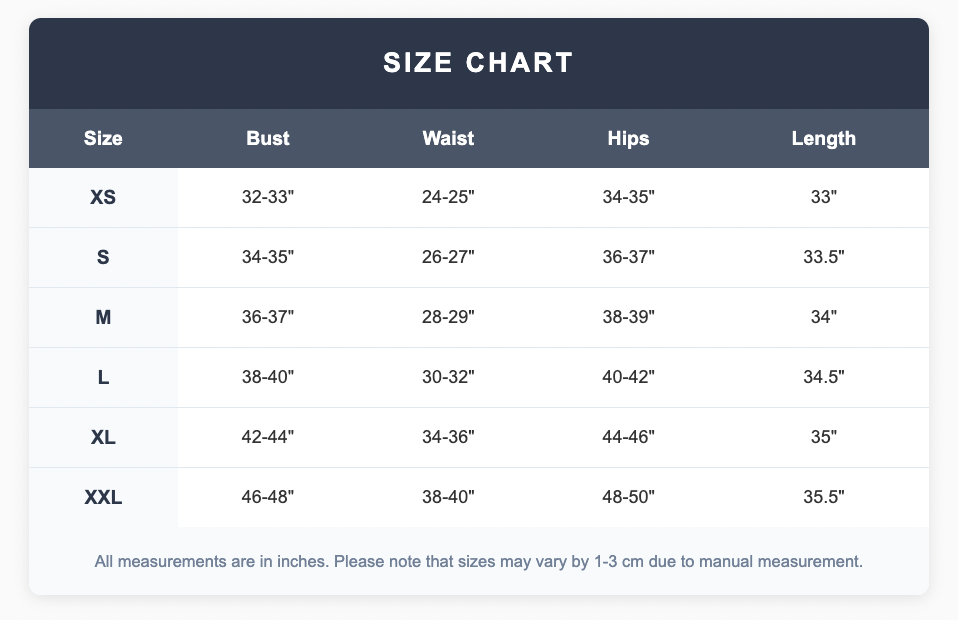Select the Length column header
The image size is (958, 620).
(x=824, y=139)
